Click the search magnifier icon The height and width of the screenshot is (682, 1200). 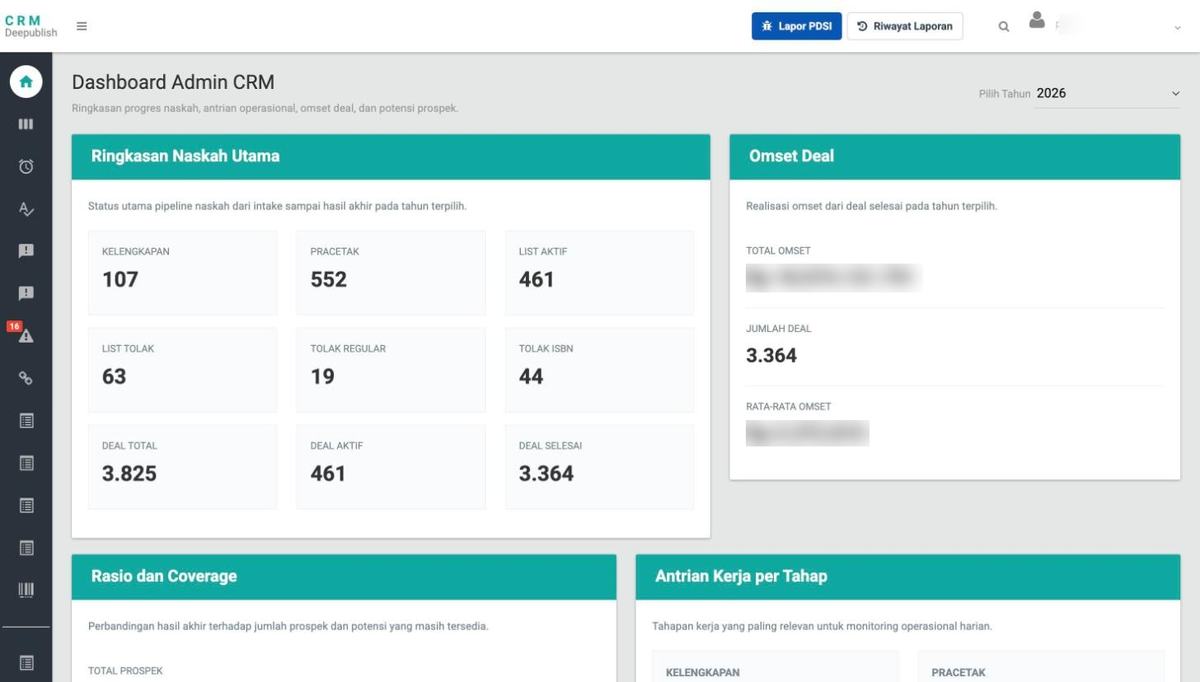(x=1004, y=27)
